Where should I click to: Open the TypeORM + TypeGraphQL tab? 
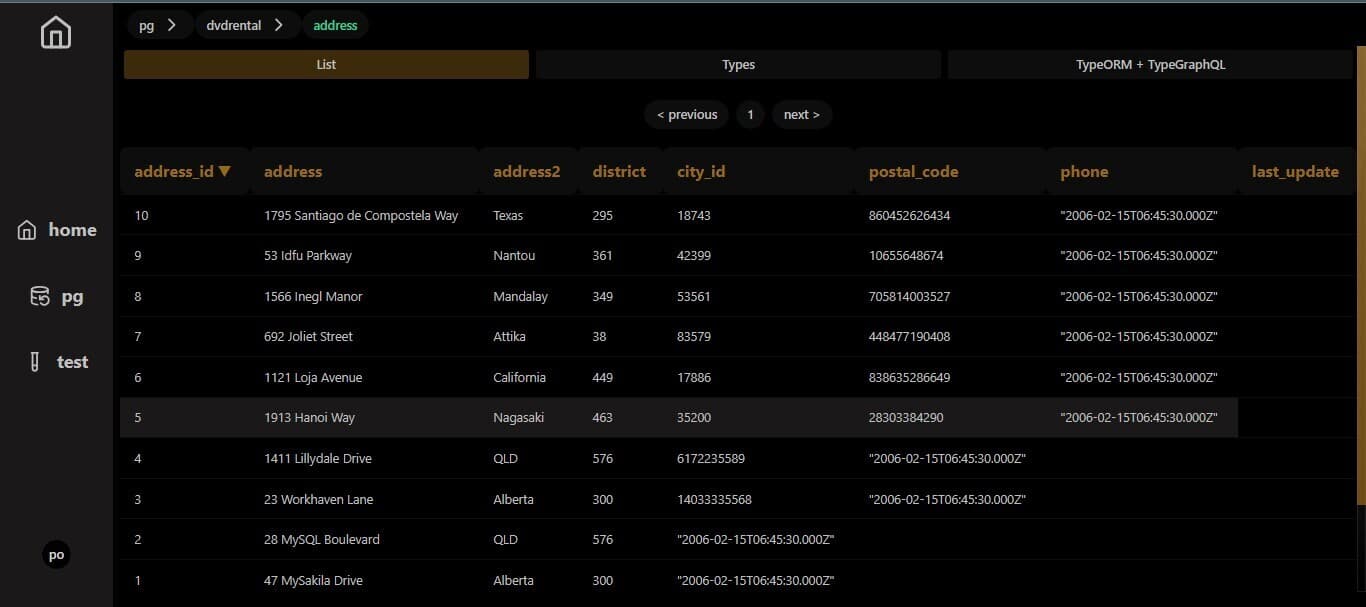(x=1150, y=64)
